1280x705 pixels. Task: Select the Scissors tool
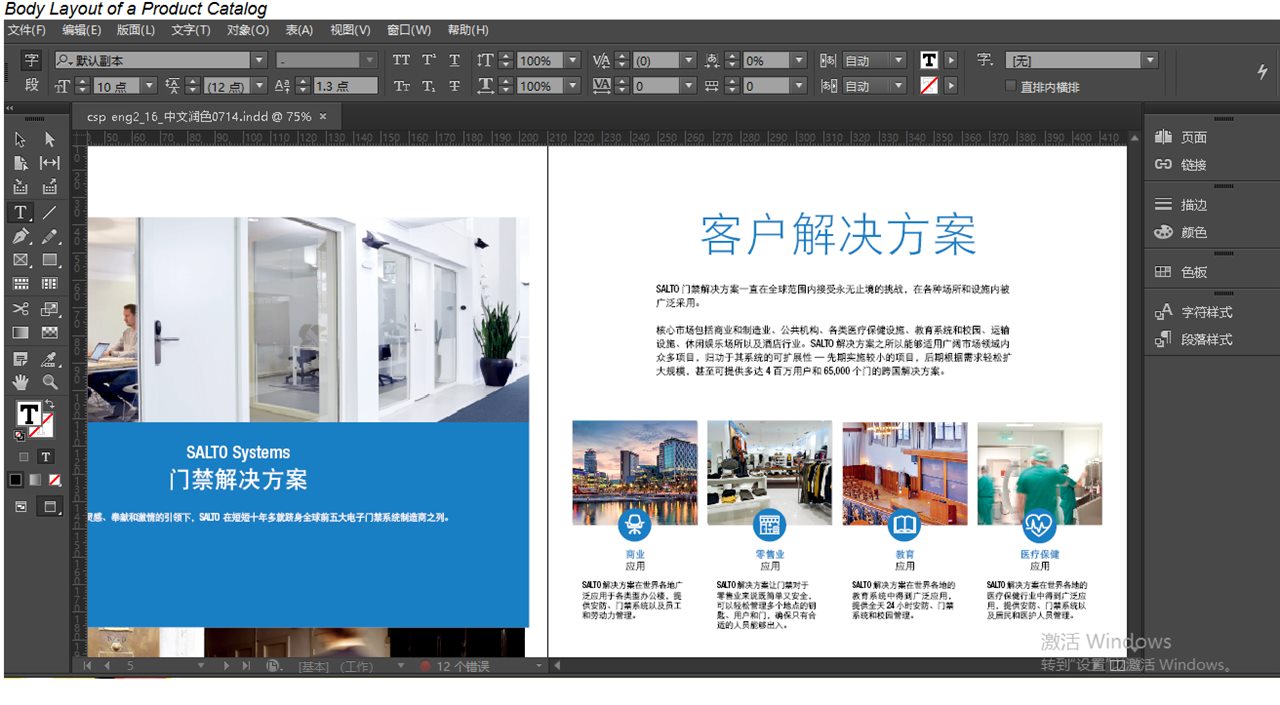[x=20, y=309]
